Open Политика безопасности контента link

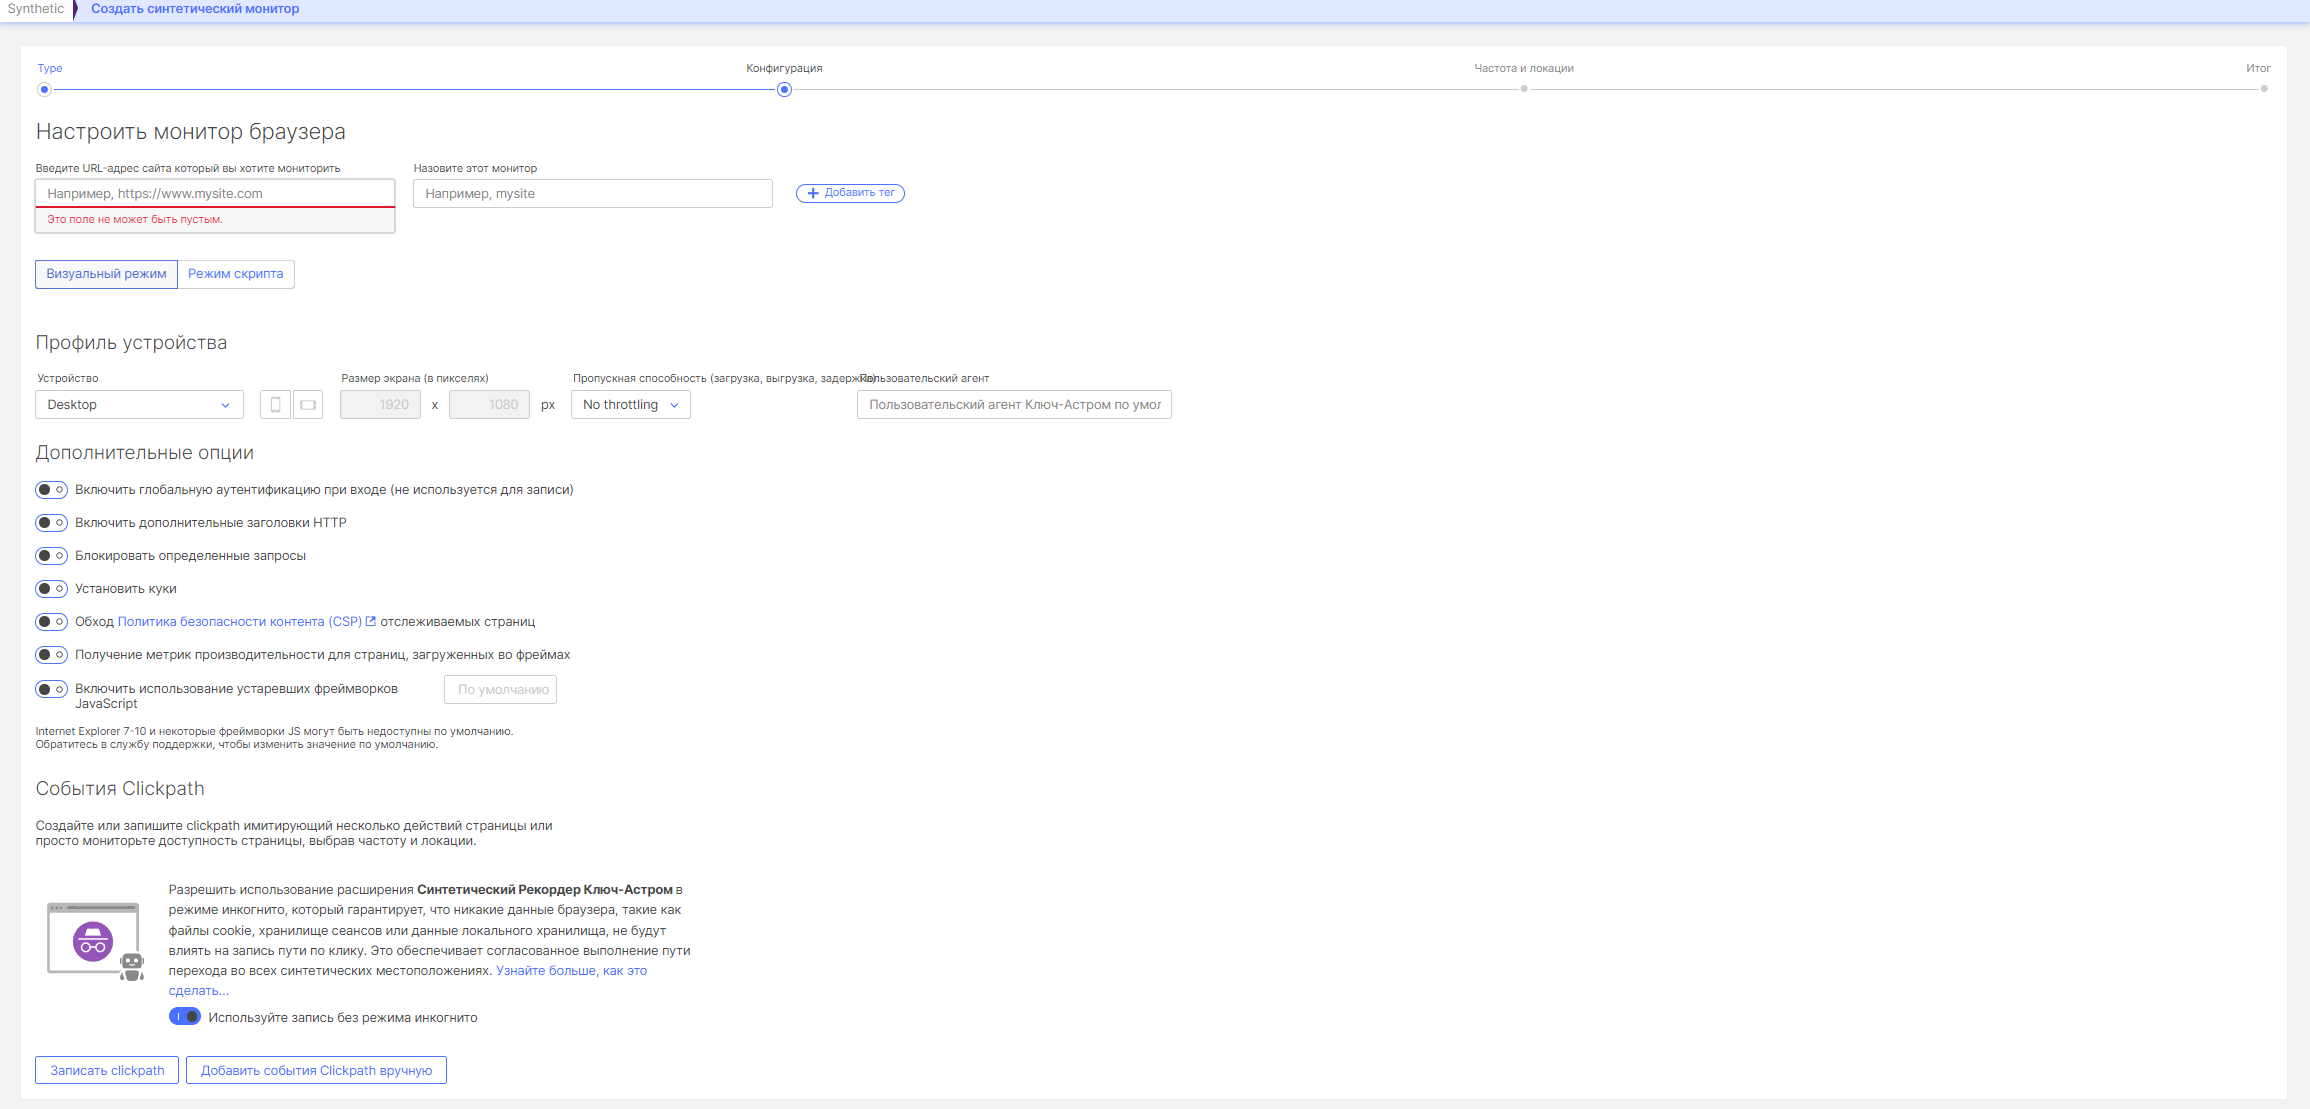[x=239, y=622]
